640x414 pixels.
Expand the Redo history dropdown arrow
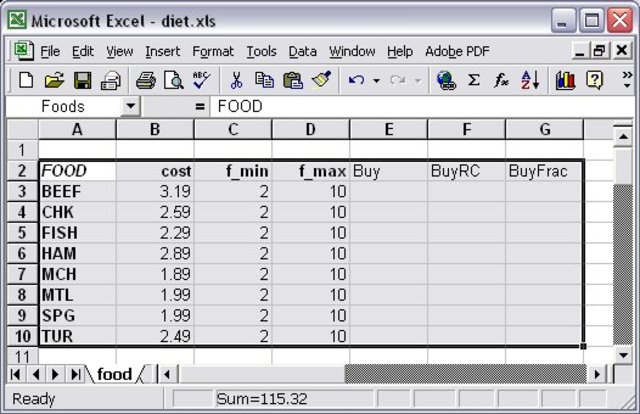(418, 80)
